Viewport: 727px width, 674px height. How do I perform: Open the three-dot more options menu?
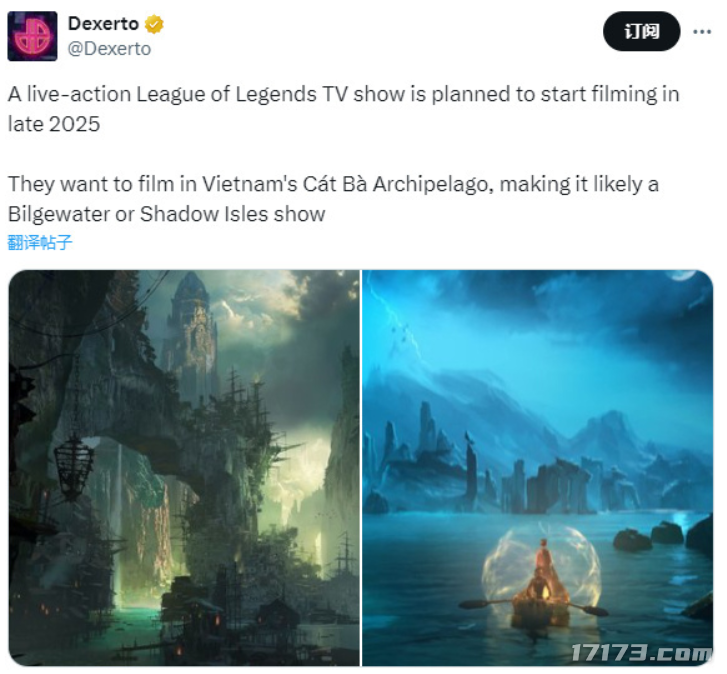point(702,32)
